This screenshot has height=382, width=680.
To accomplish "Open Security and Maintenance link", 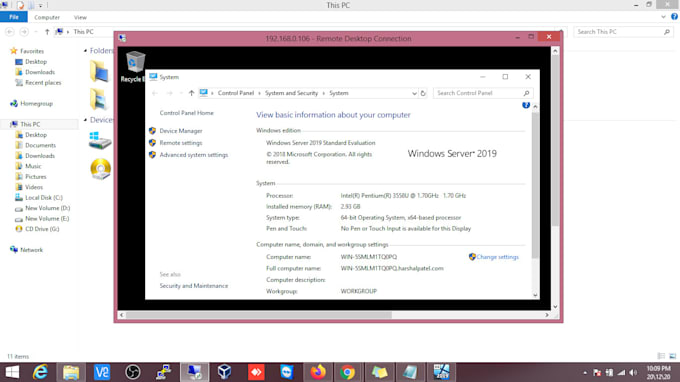I will coord(193,286).
